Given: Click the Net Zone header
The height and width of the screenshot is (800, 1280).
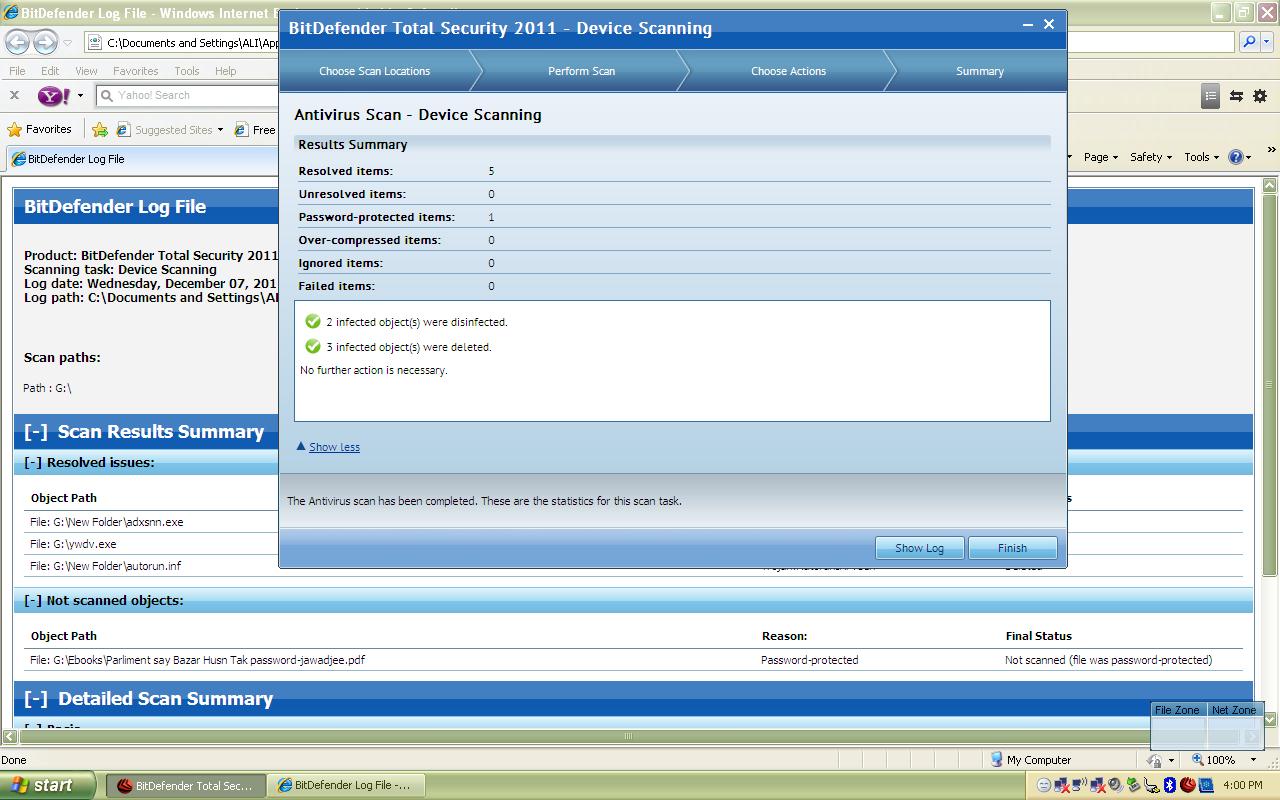Looking at the screenshot, I should (1234, 710).
